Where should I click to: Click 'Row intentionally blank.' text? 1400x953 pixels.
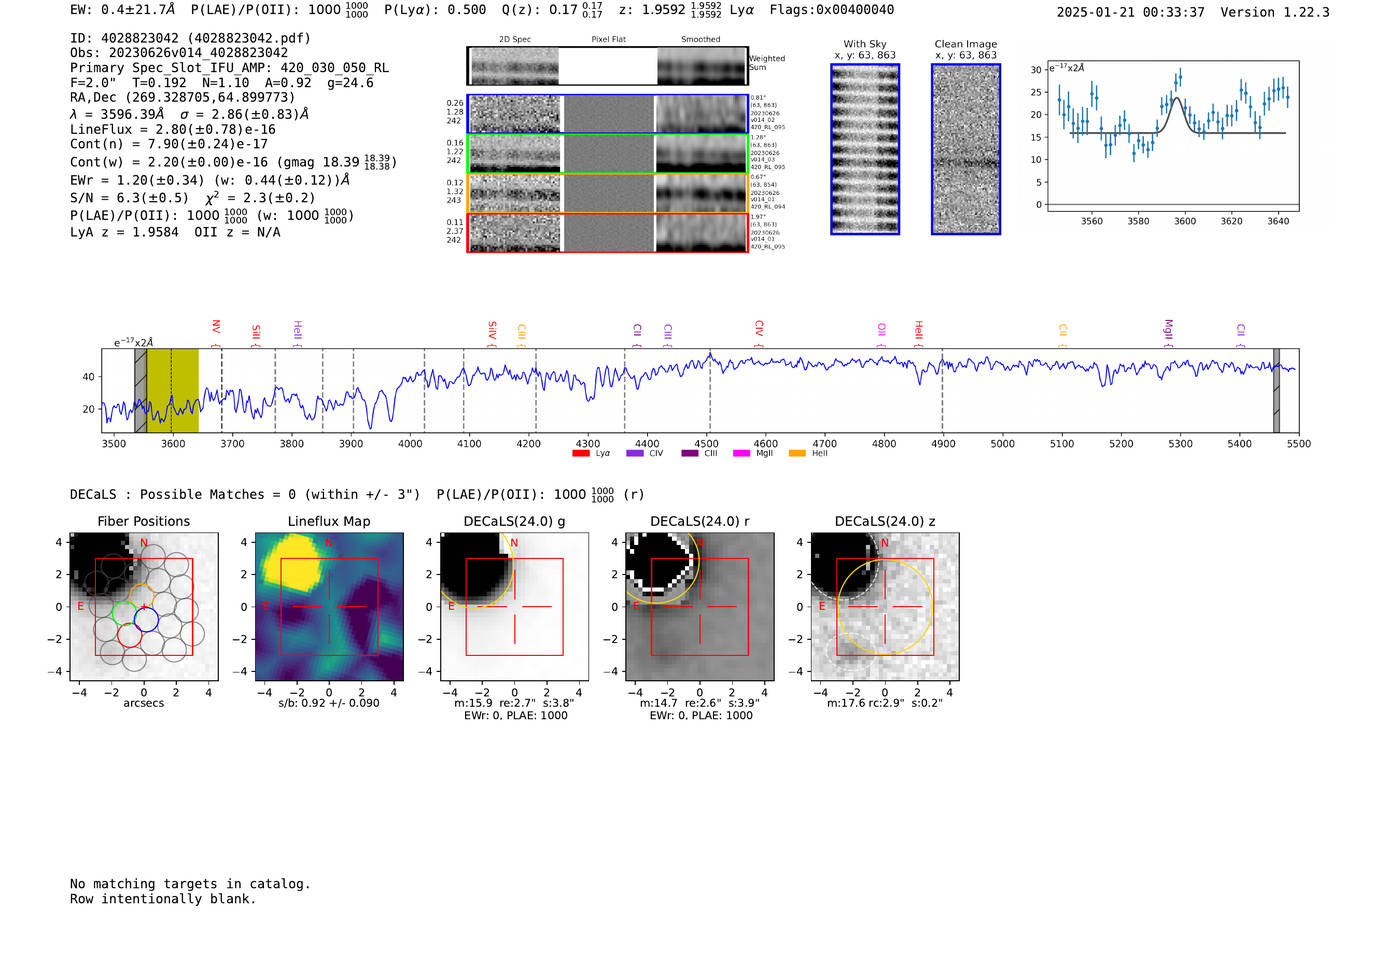(163, 899)
